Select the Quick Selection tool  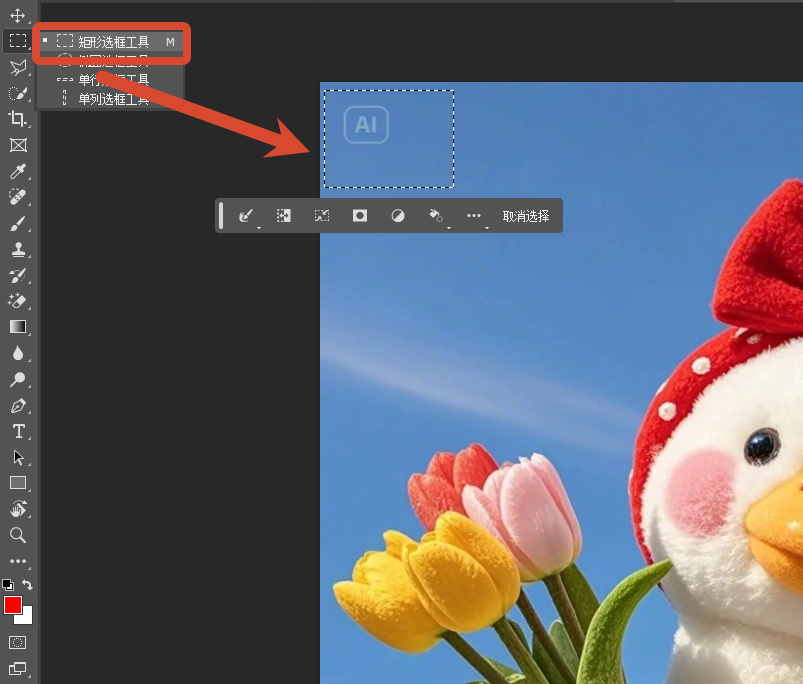click(x=18, y=93)
